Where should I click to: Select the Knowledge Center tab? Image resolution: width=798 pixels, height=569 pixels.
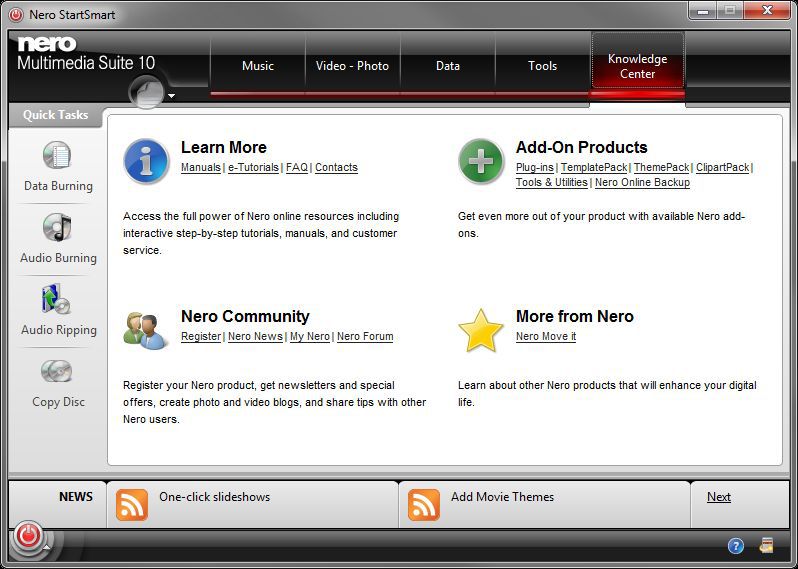637,66
